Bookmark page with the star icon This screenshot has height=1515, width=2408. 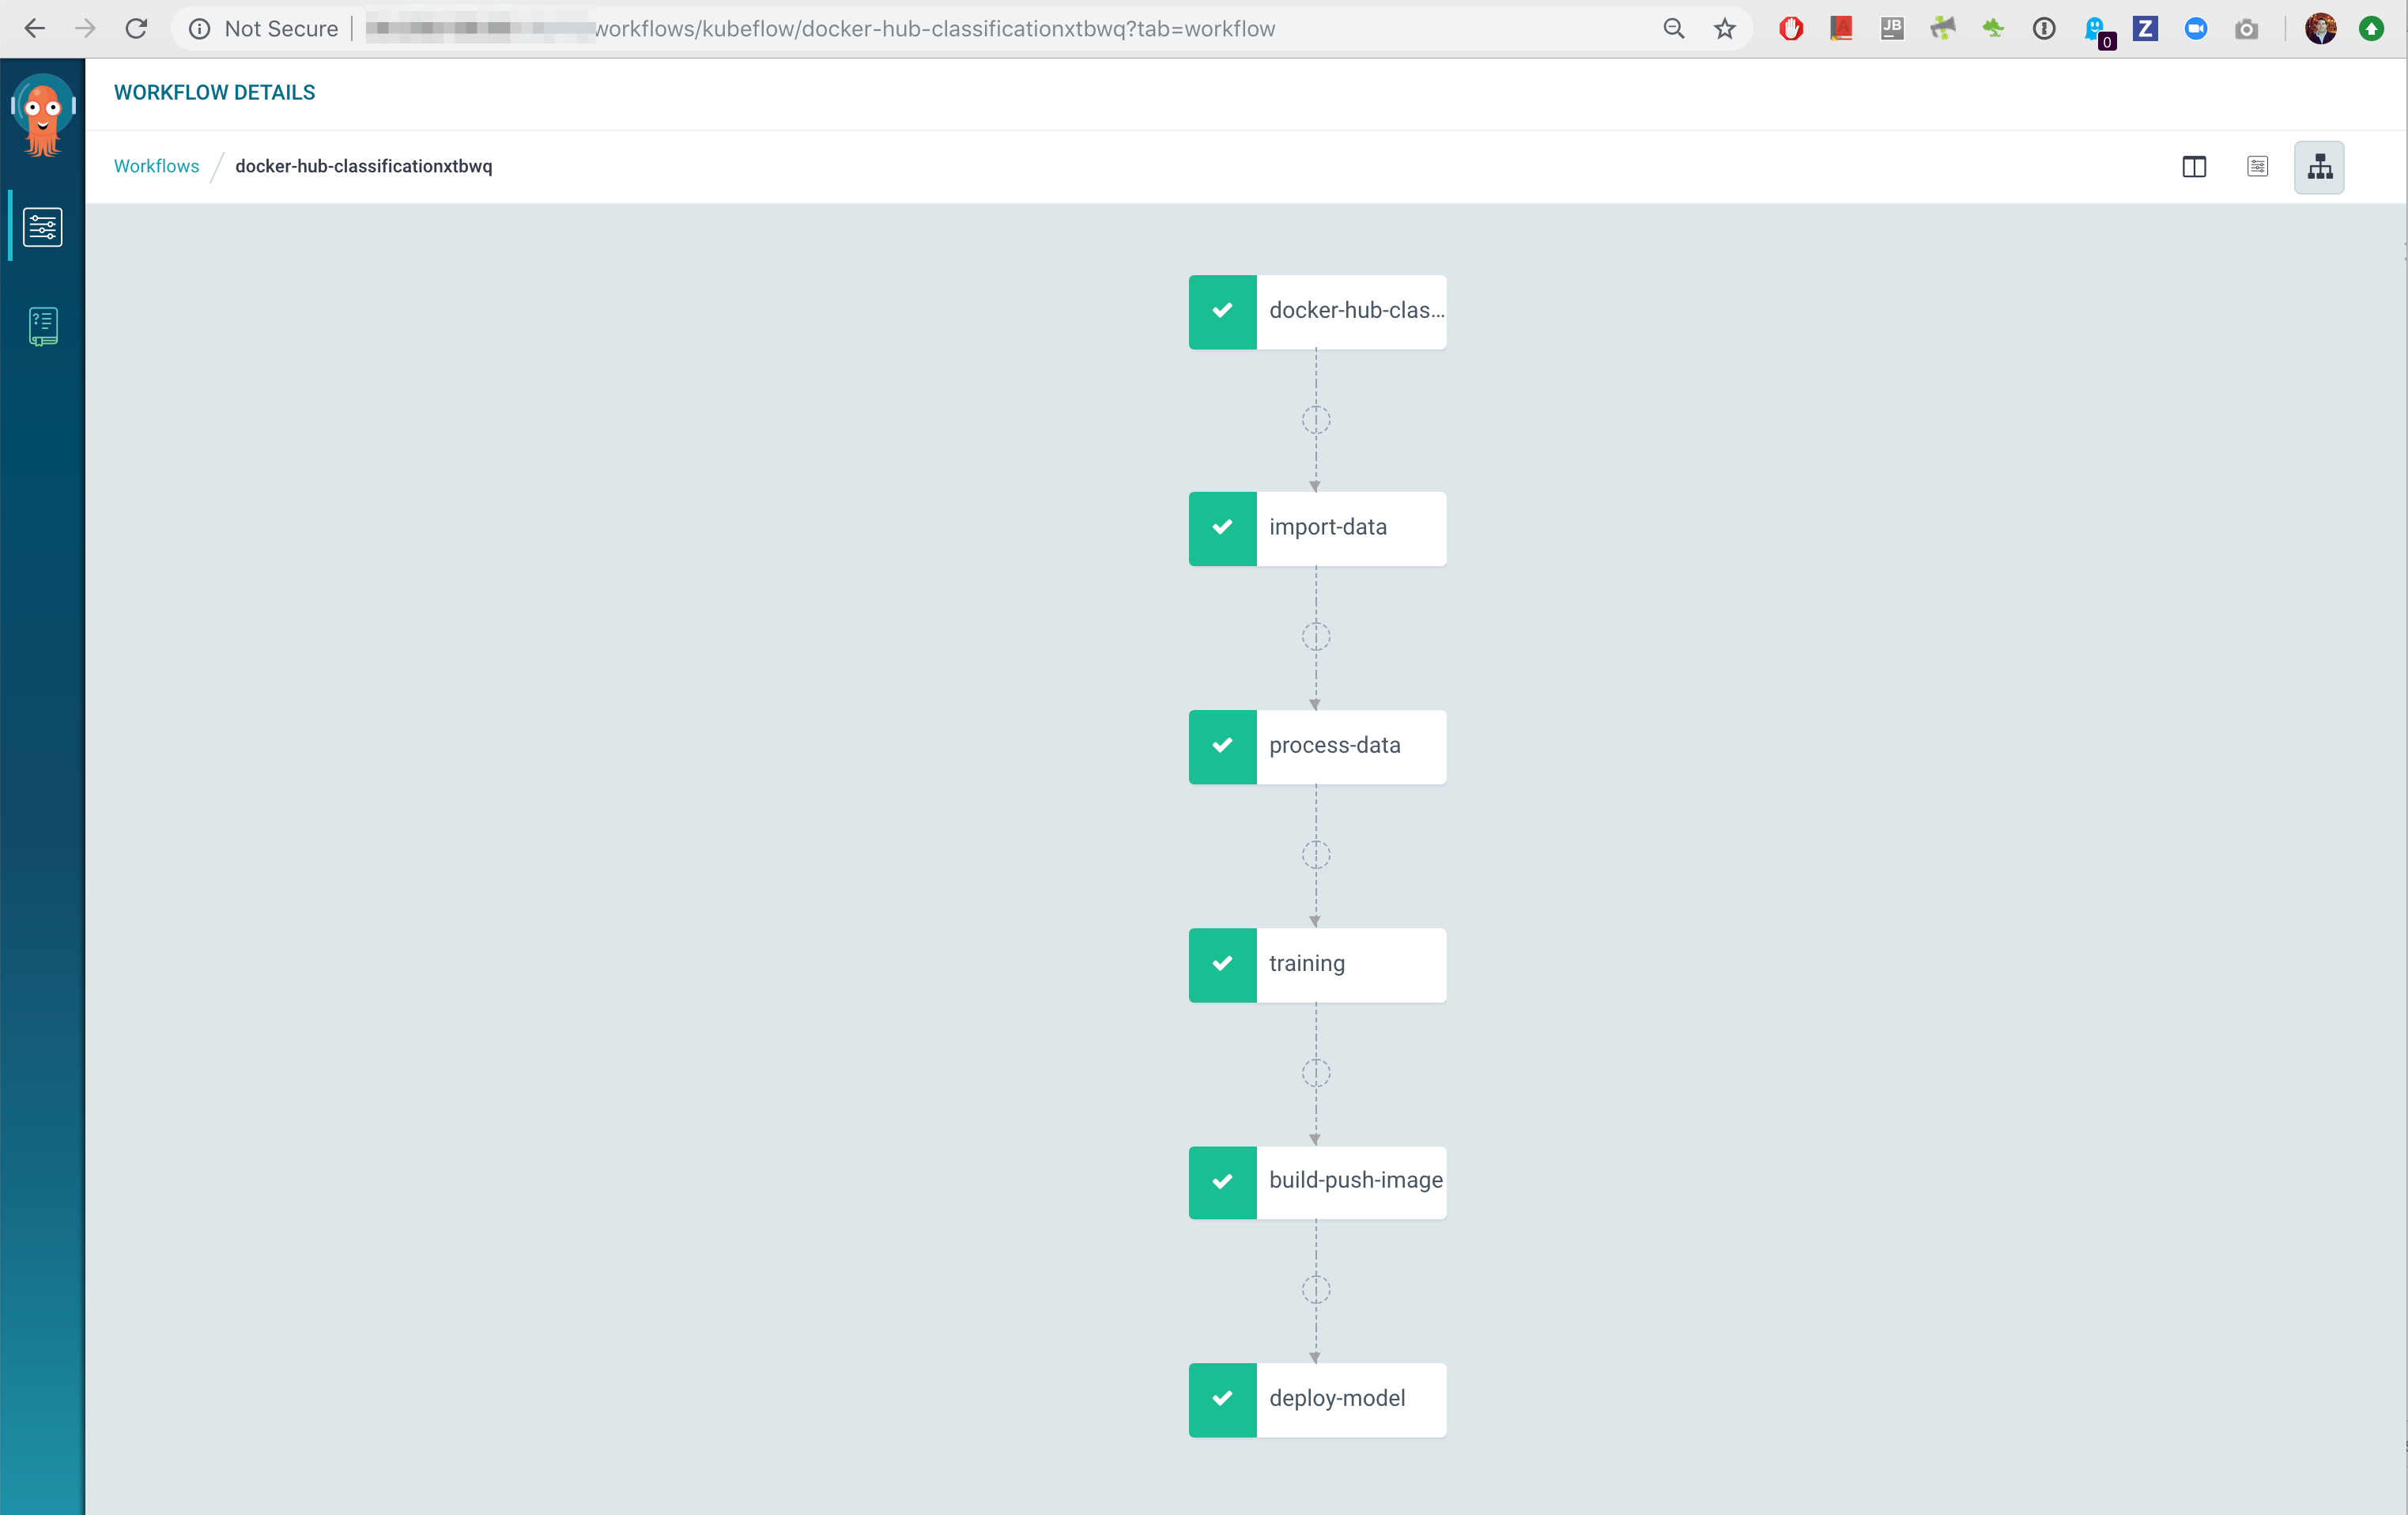[x=1724, y=29]
